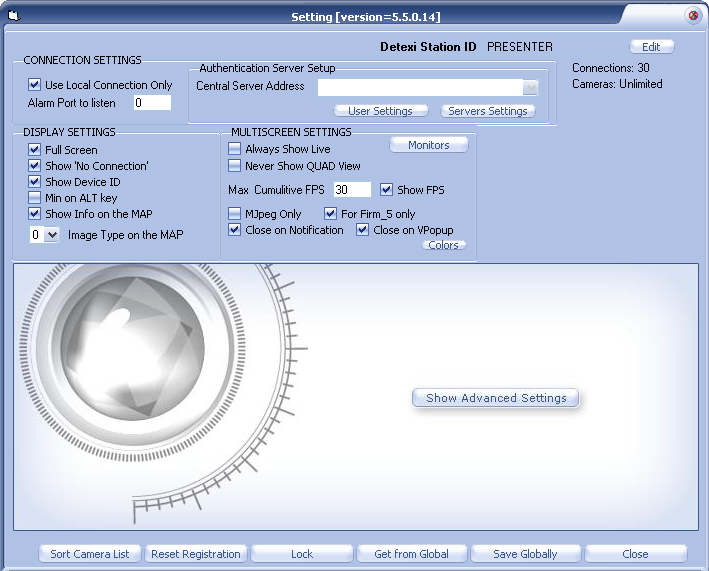Image resolution: width=709 pixels, height=571 pixels.
Task: Open Servers Settings
Action: point(488,111)
